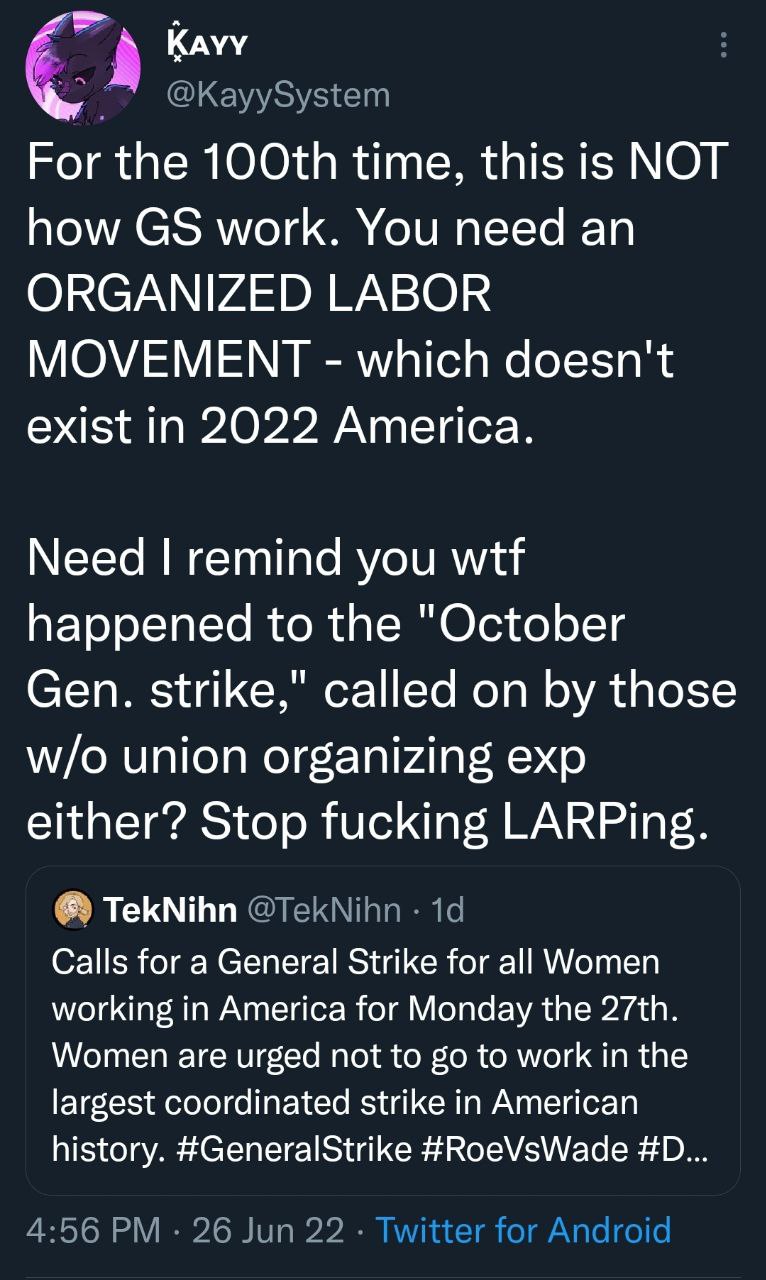Click the "ORGANIZED LABOR" text in tweet

tap(259, 296)
